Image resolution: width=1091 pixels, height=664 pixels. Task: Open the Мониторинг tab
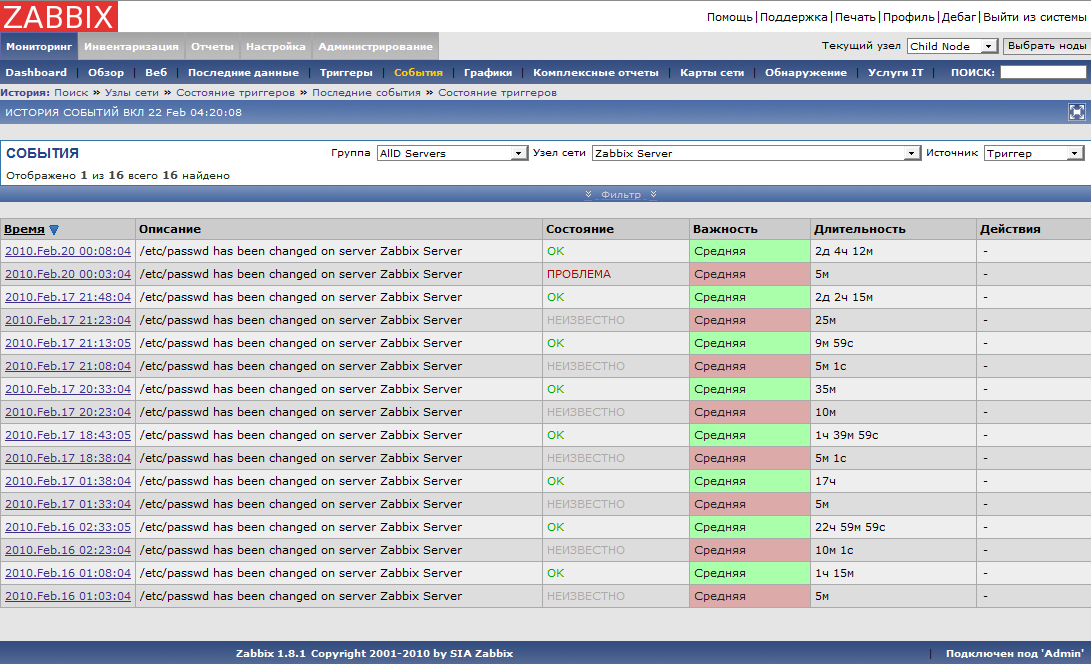39,47
